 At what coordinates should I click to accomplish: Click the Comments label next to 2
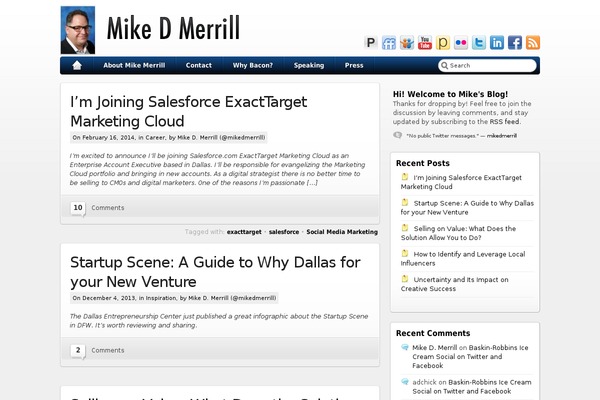tap(108, 351)
